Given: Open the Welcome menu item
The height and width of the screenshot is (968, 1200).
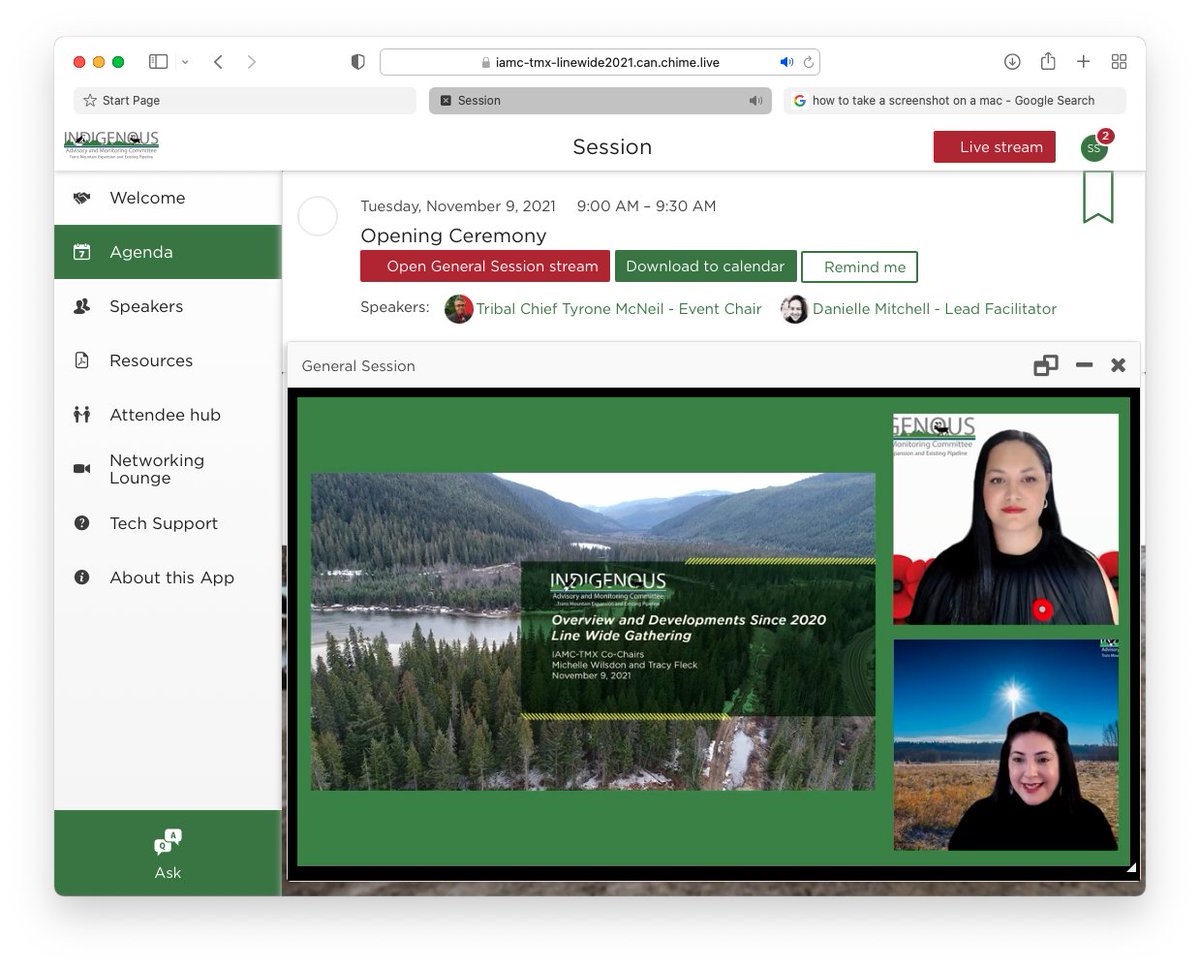Looking at the screenshot, I should (x=168, y=198).
